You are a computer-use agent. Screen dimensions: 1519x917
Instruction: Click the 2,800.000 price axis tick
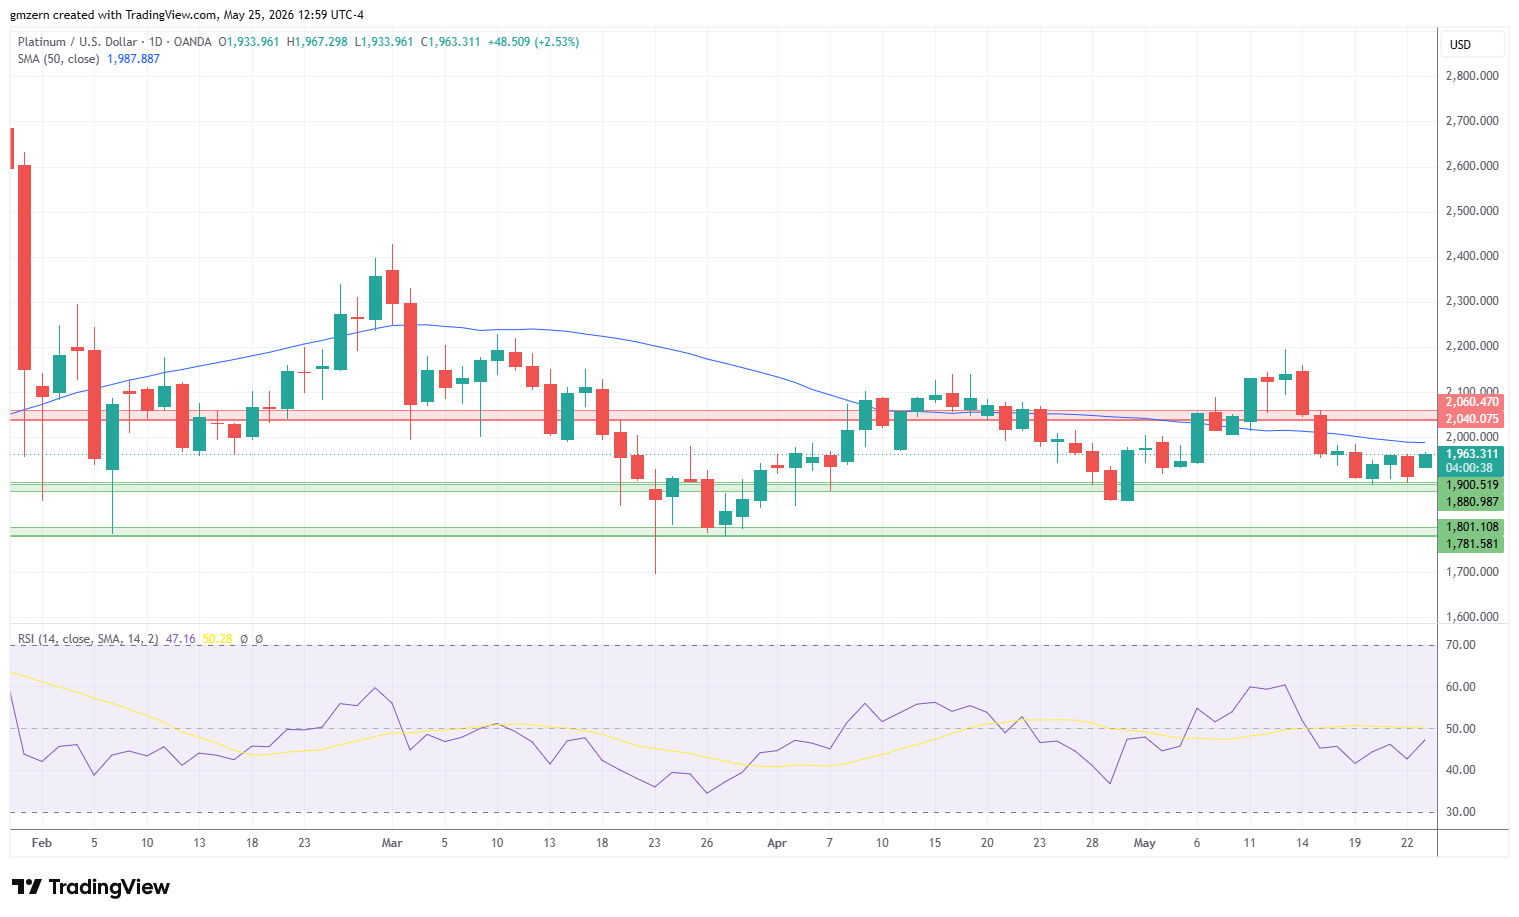tap(1472, 76)
